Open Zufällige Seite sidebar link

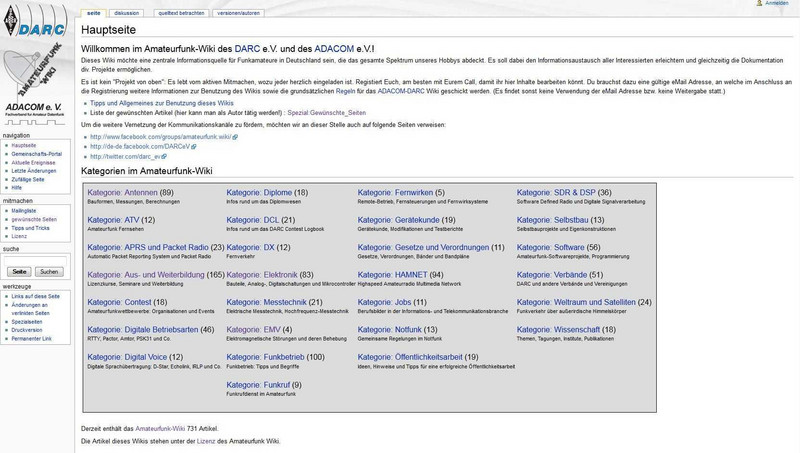[x=28, y=180]
